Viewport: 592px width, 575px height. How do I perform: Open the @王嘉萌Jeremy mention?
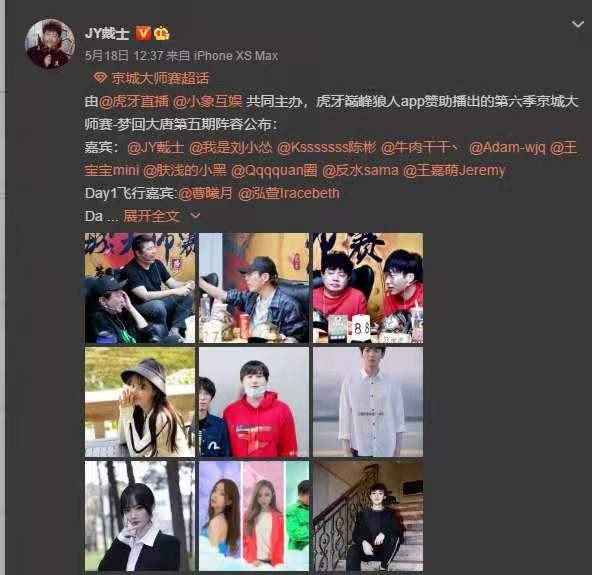(x=454, y=170)
